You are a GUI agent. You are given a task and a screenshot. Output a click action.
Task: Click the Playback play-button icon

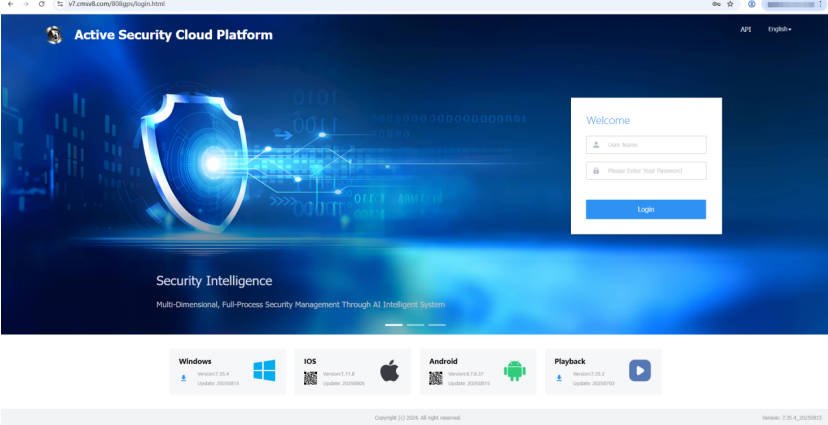pos(639,371)
